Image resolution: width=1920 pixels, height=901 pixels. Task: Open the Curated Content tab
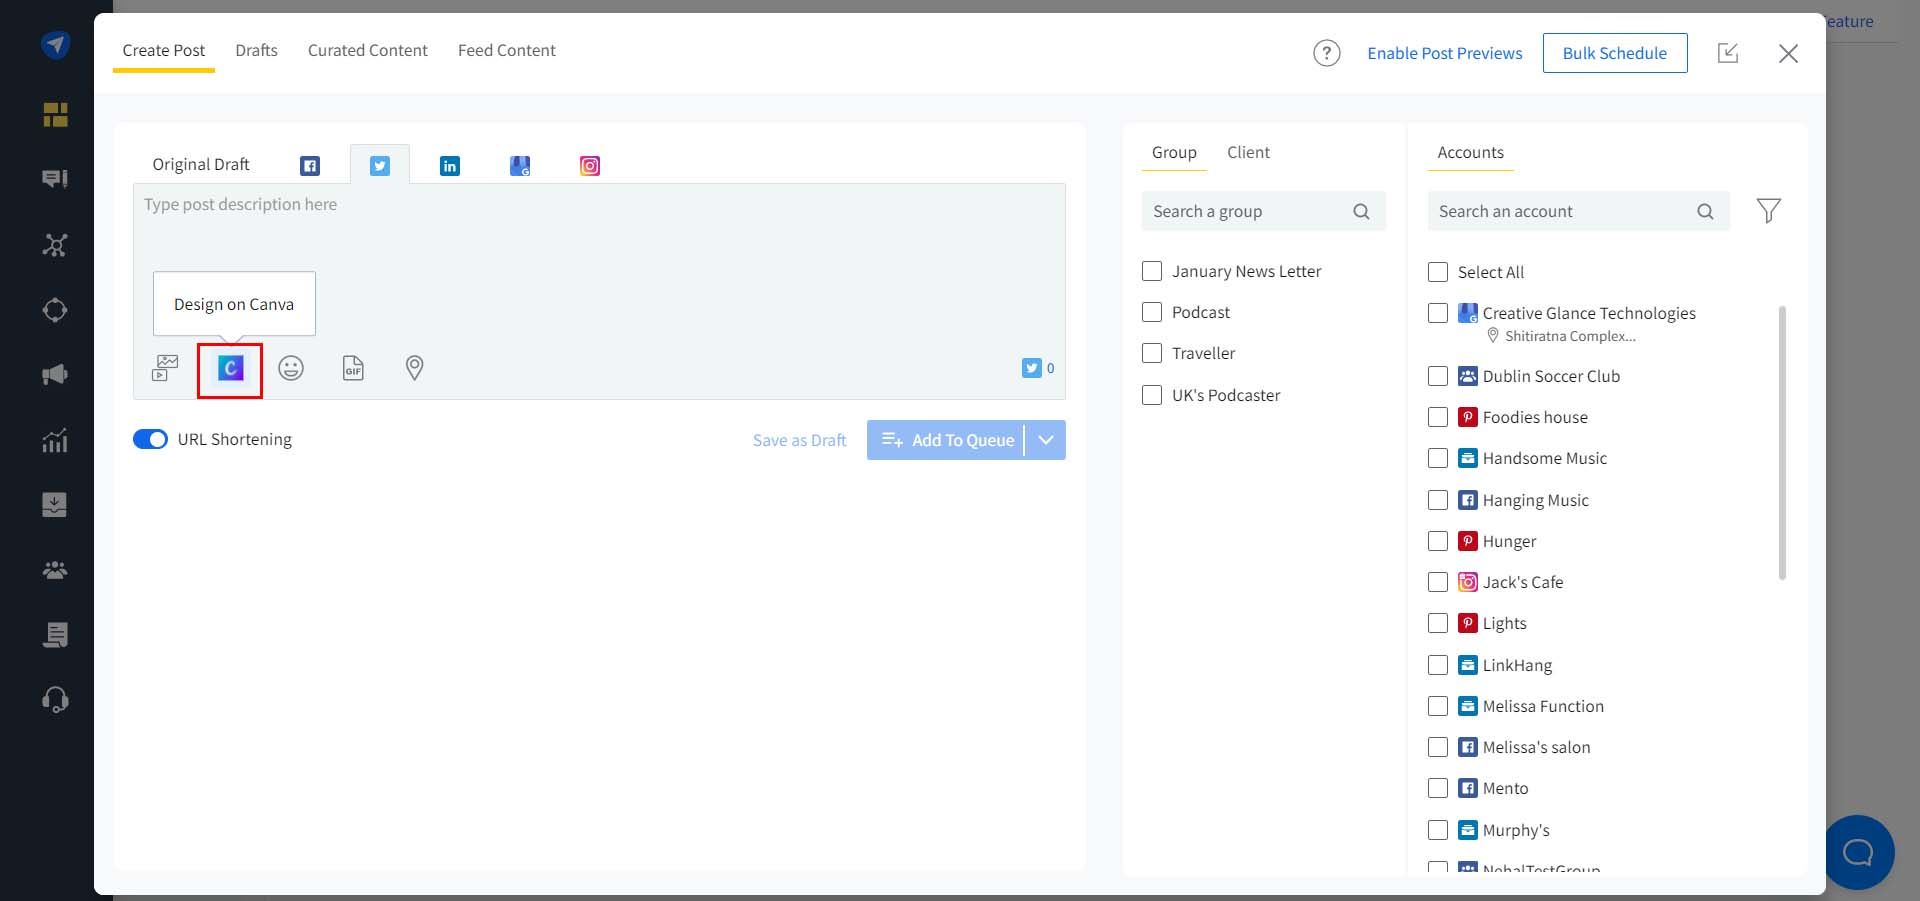point(367,50)
